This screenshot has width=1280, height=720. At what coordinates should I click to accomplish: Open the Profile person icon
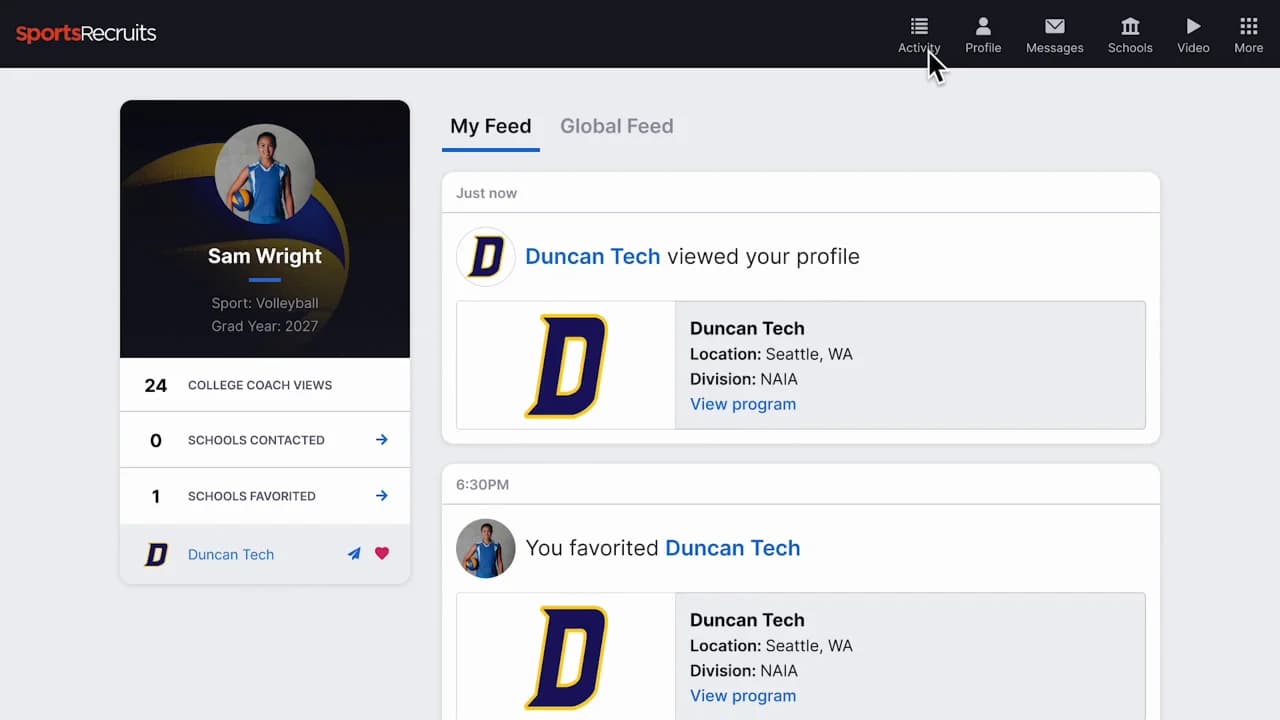[983, 26]
